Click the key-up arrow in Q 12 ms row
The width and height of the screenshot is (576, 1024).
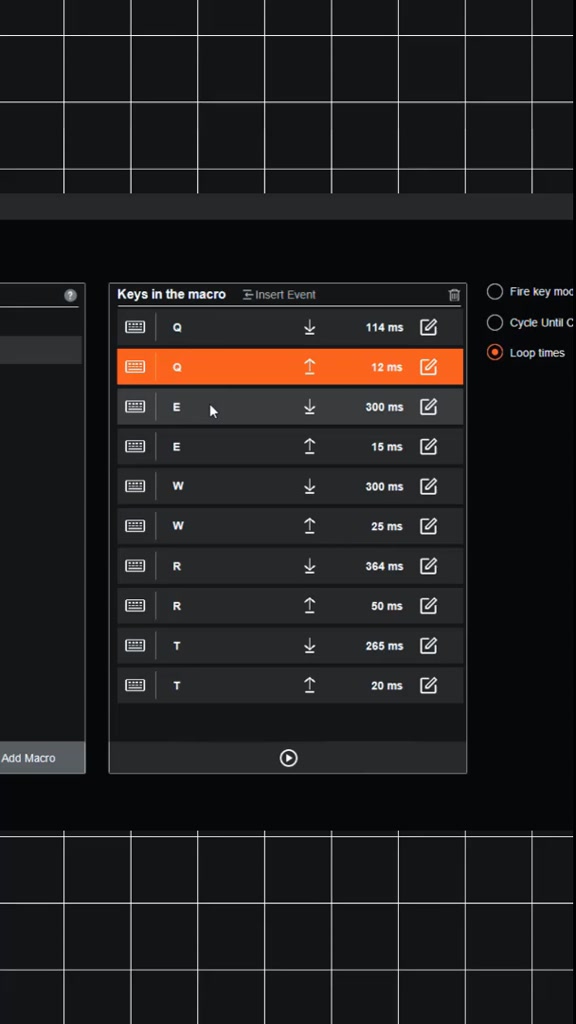pos(310,367)
